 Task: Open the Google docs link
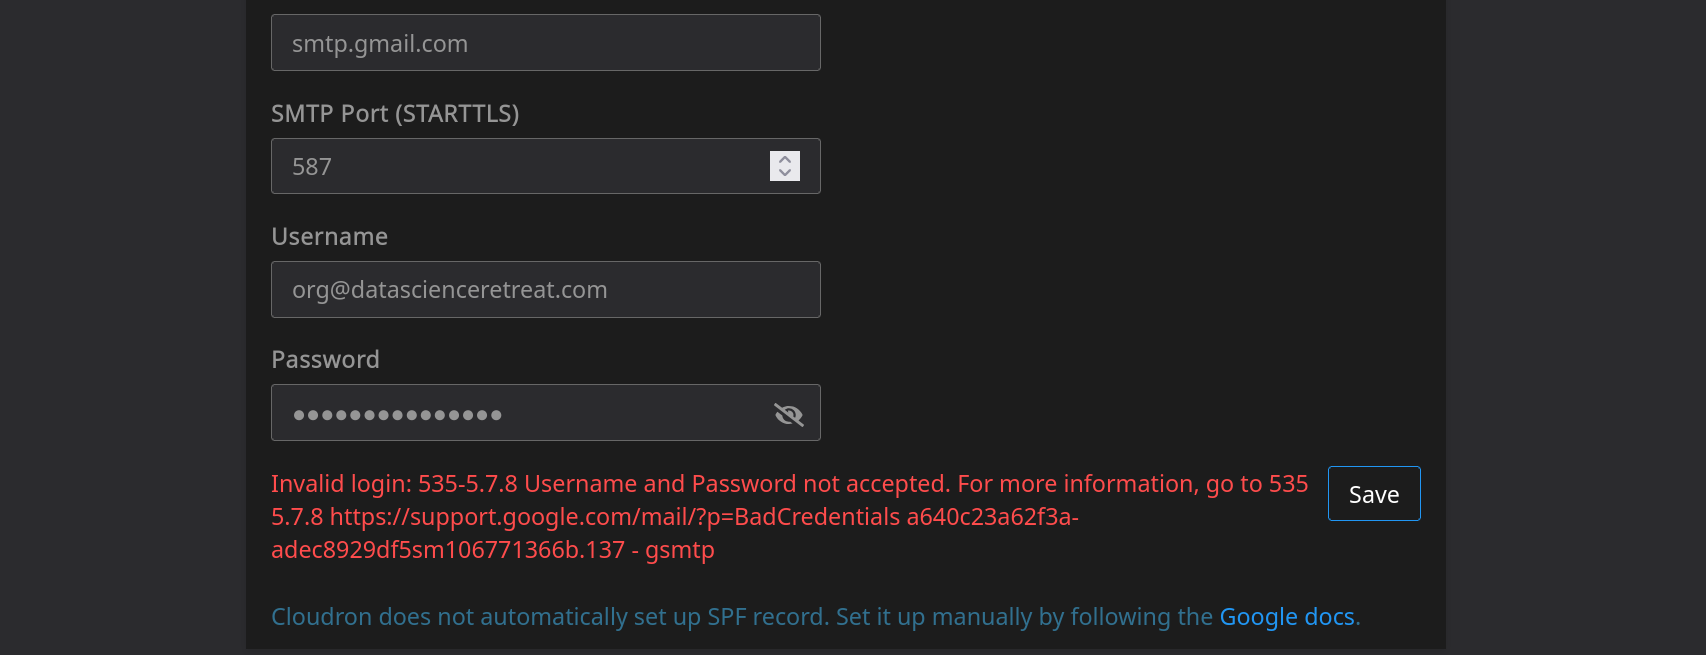(x=1287, y=617)
